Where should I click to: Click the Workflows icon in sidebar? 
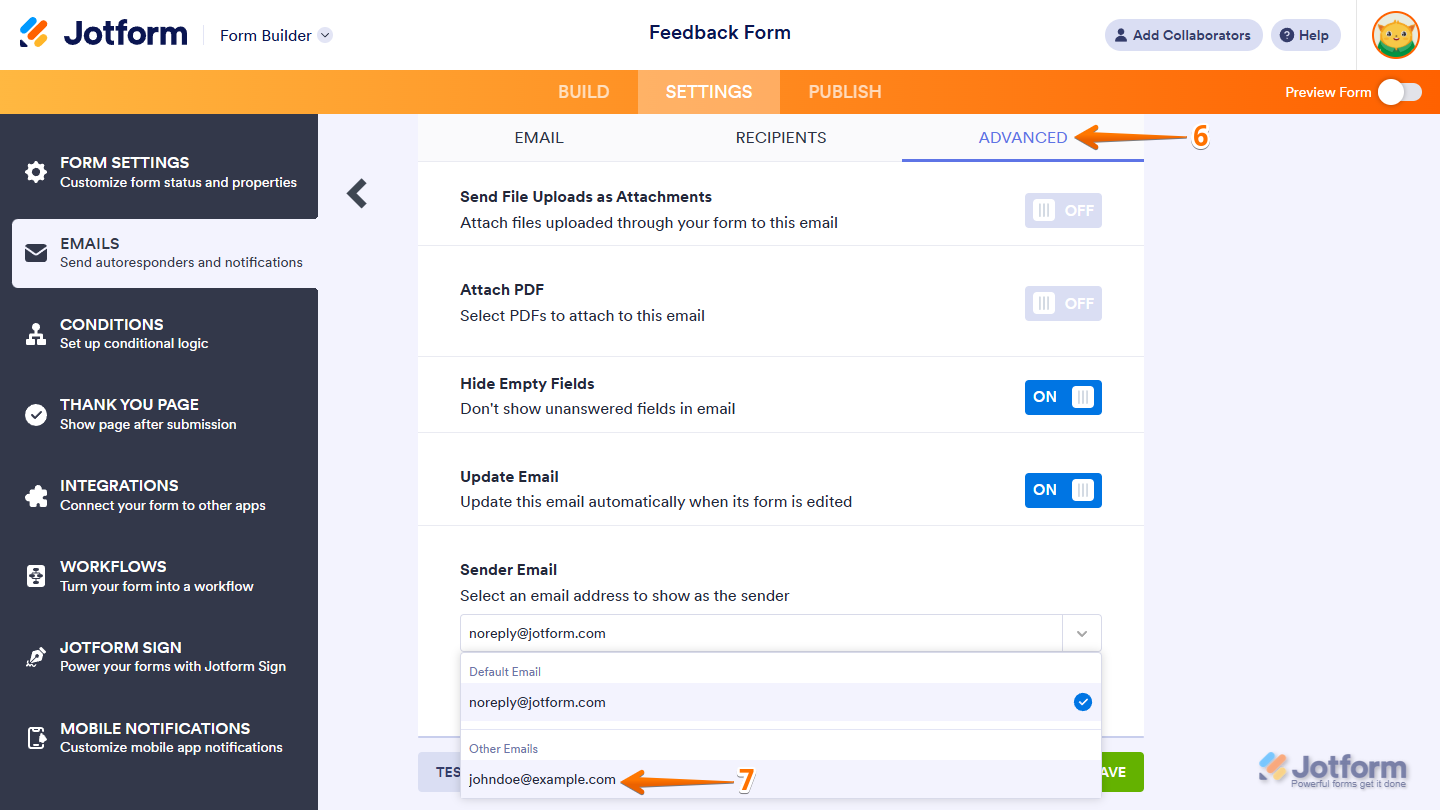(36, 576)
